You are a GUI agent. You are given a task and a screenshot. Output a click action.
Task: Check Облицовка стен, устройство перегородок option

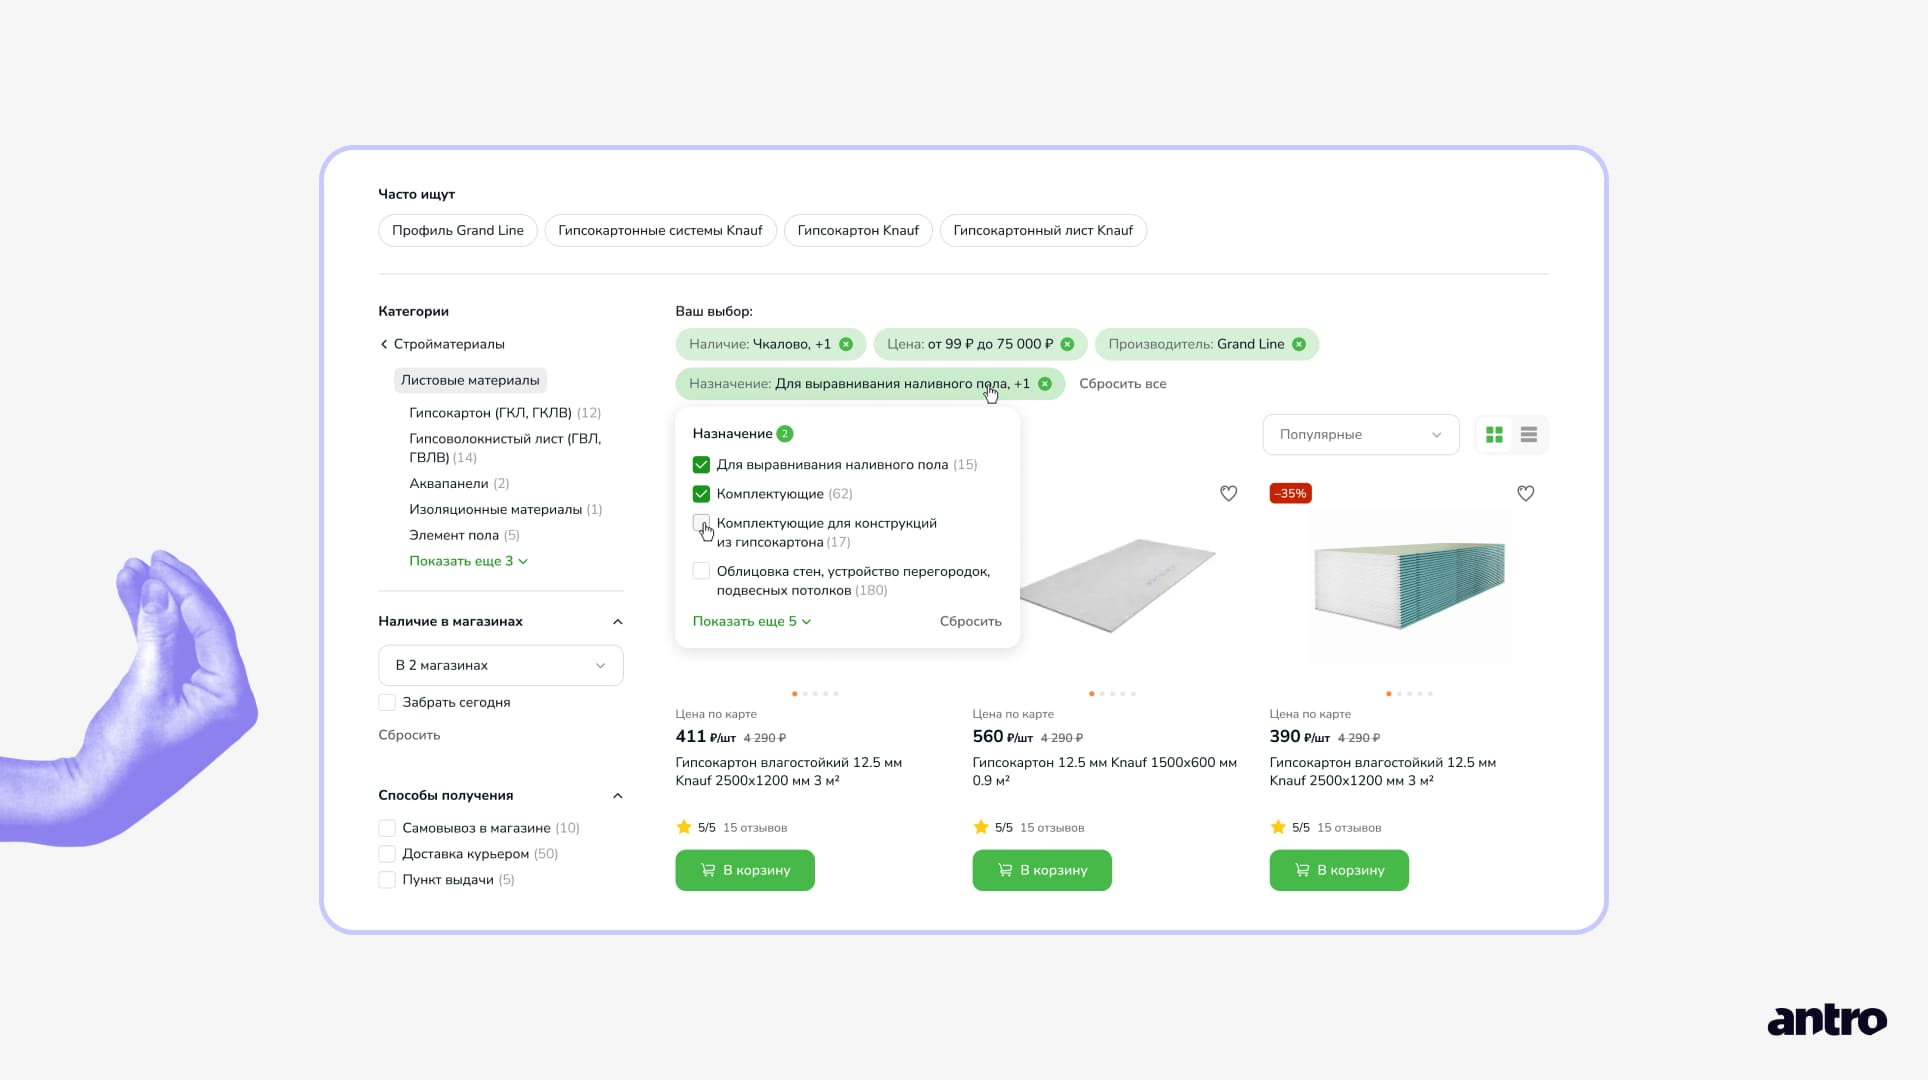[x=701, y=571]
